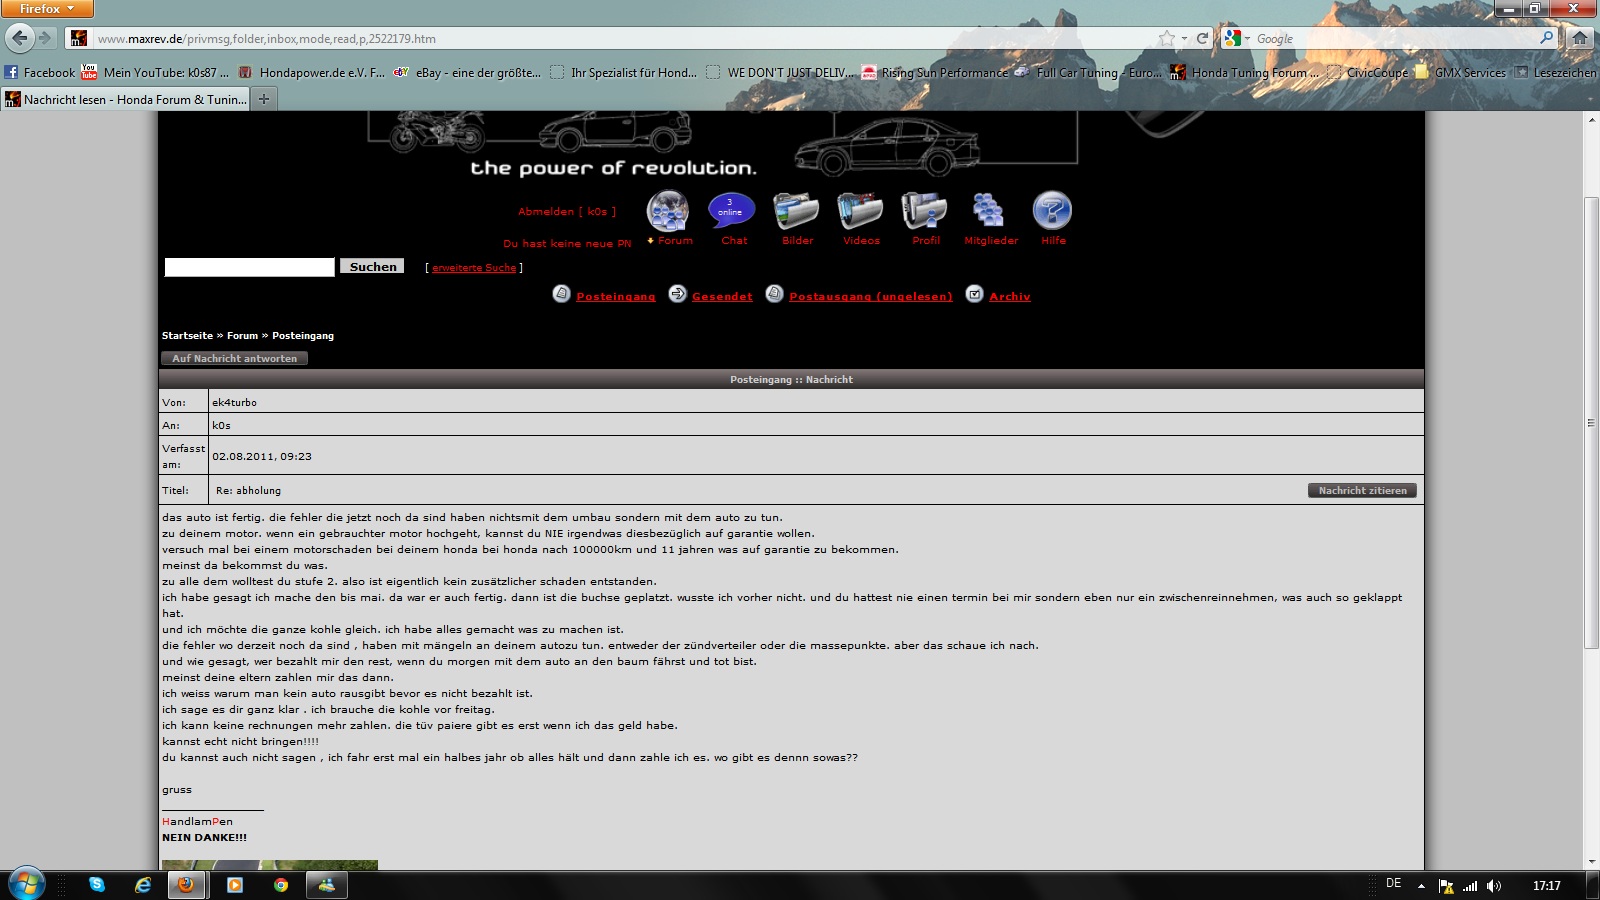This screenshot has height=900, width=1600.
Task: Click the forum search input field
Action: click(x=250, y=267)
